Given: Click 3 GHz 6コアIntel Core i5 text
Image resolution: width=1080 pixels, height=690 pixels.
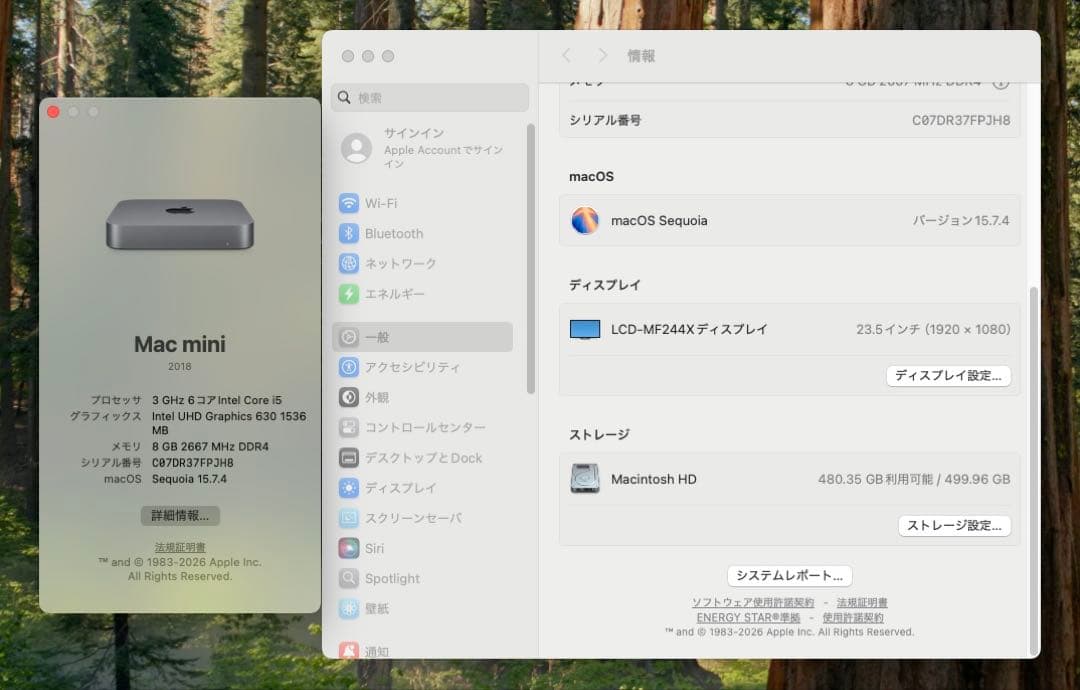Looking at the screenshot, I should (x=217, y=400).
